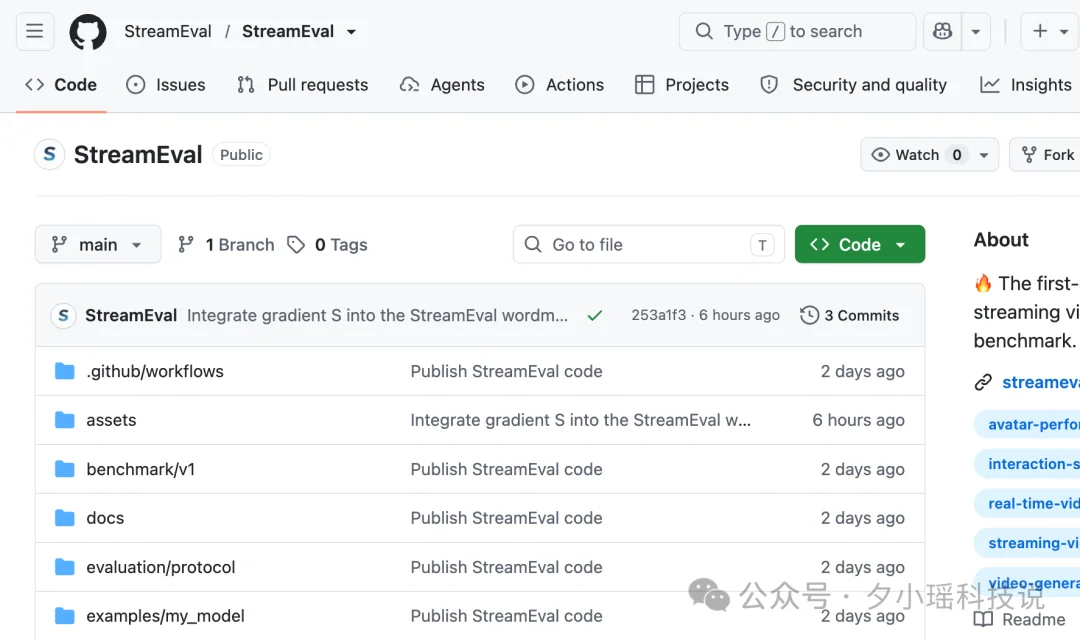Image resolution: width=1080 pixels, height=640 pixels.
Task: Open the Readme link in About
Action: 1019,619
